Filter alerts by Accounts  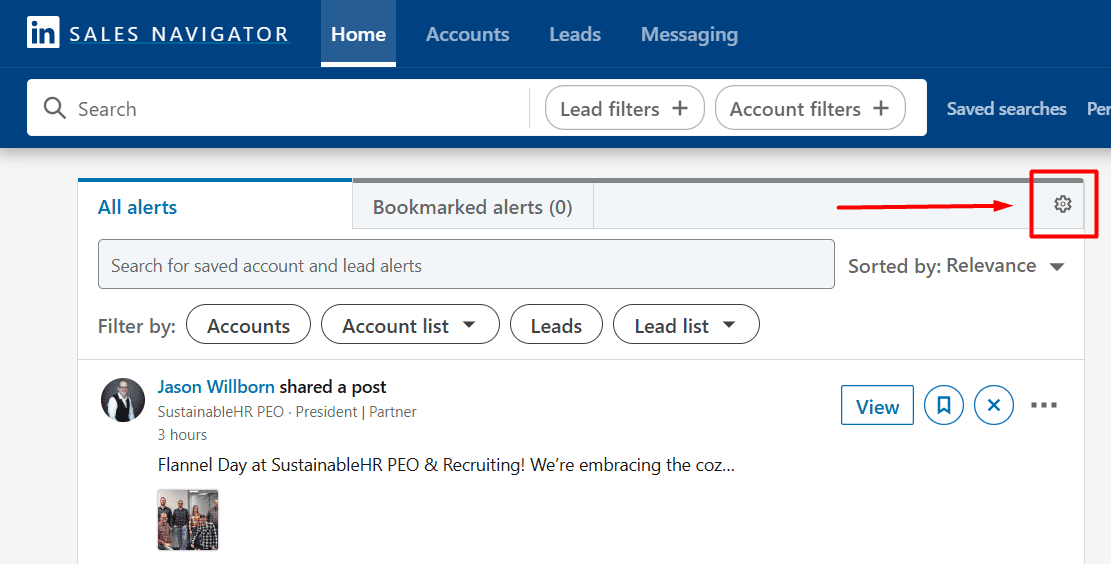tap(248, 325)
